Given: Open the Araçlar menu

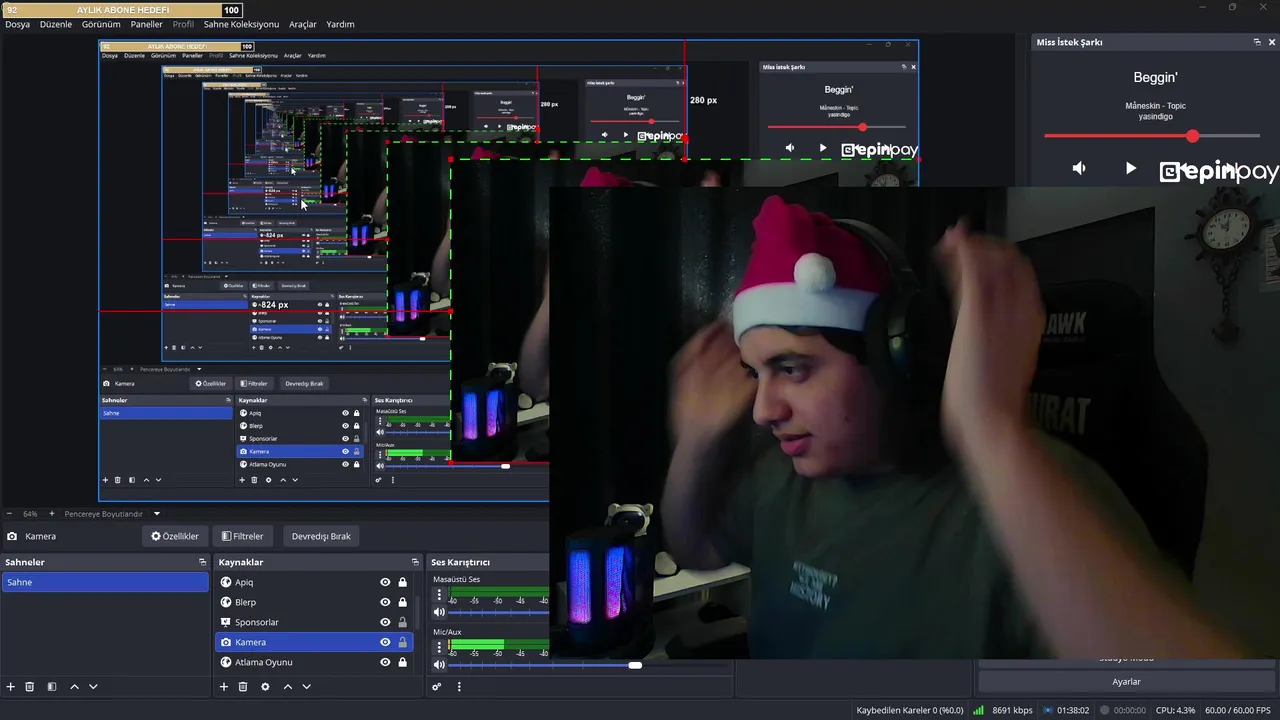Looking at the screenshot, I should pos(303,24).
